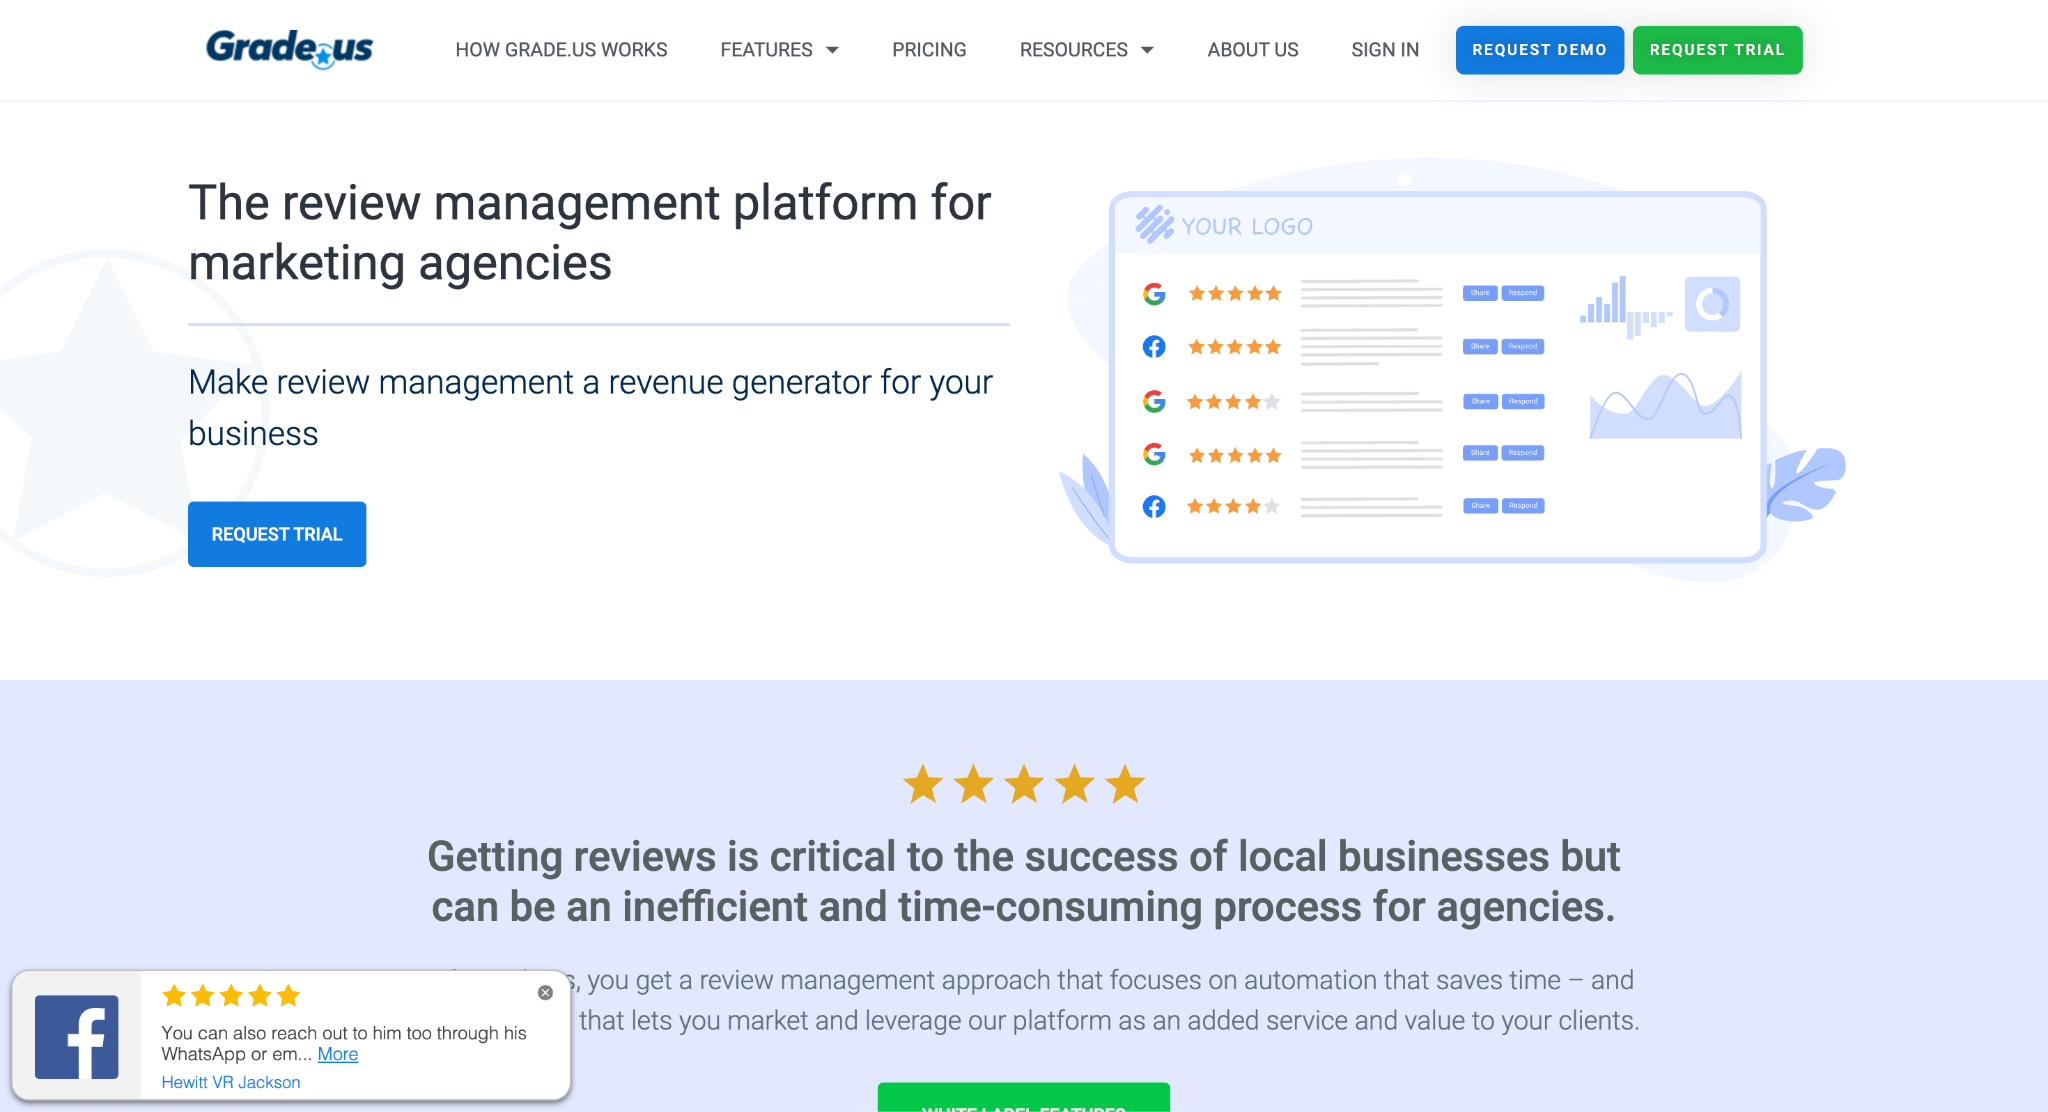Click Sign In in navigation
This screenshot has width=2048, height=1112.
[1385, 50]
